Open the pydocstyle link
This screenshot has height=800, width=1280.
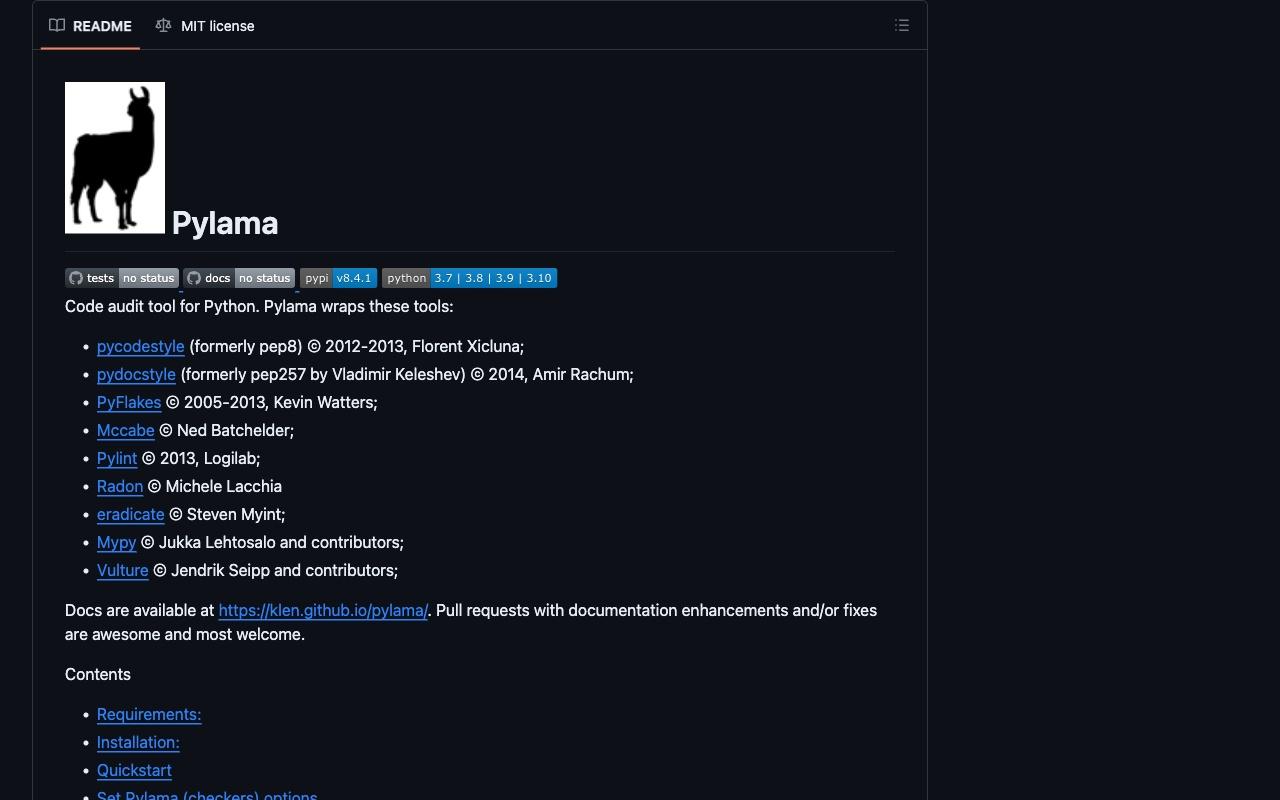pyautogui.click(x=136, y=374)
